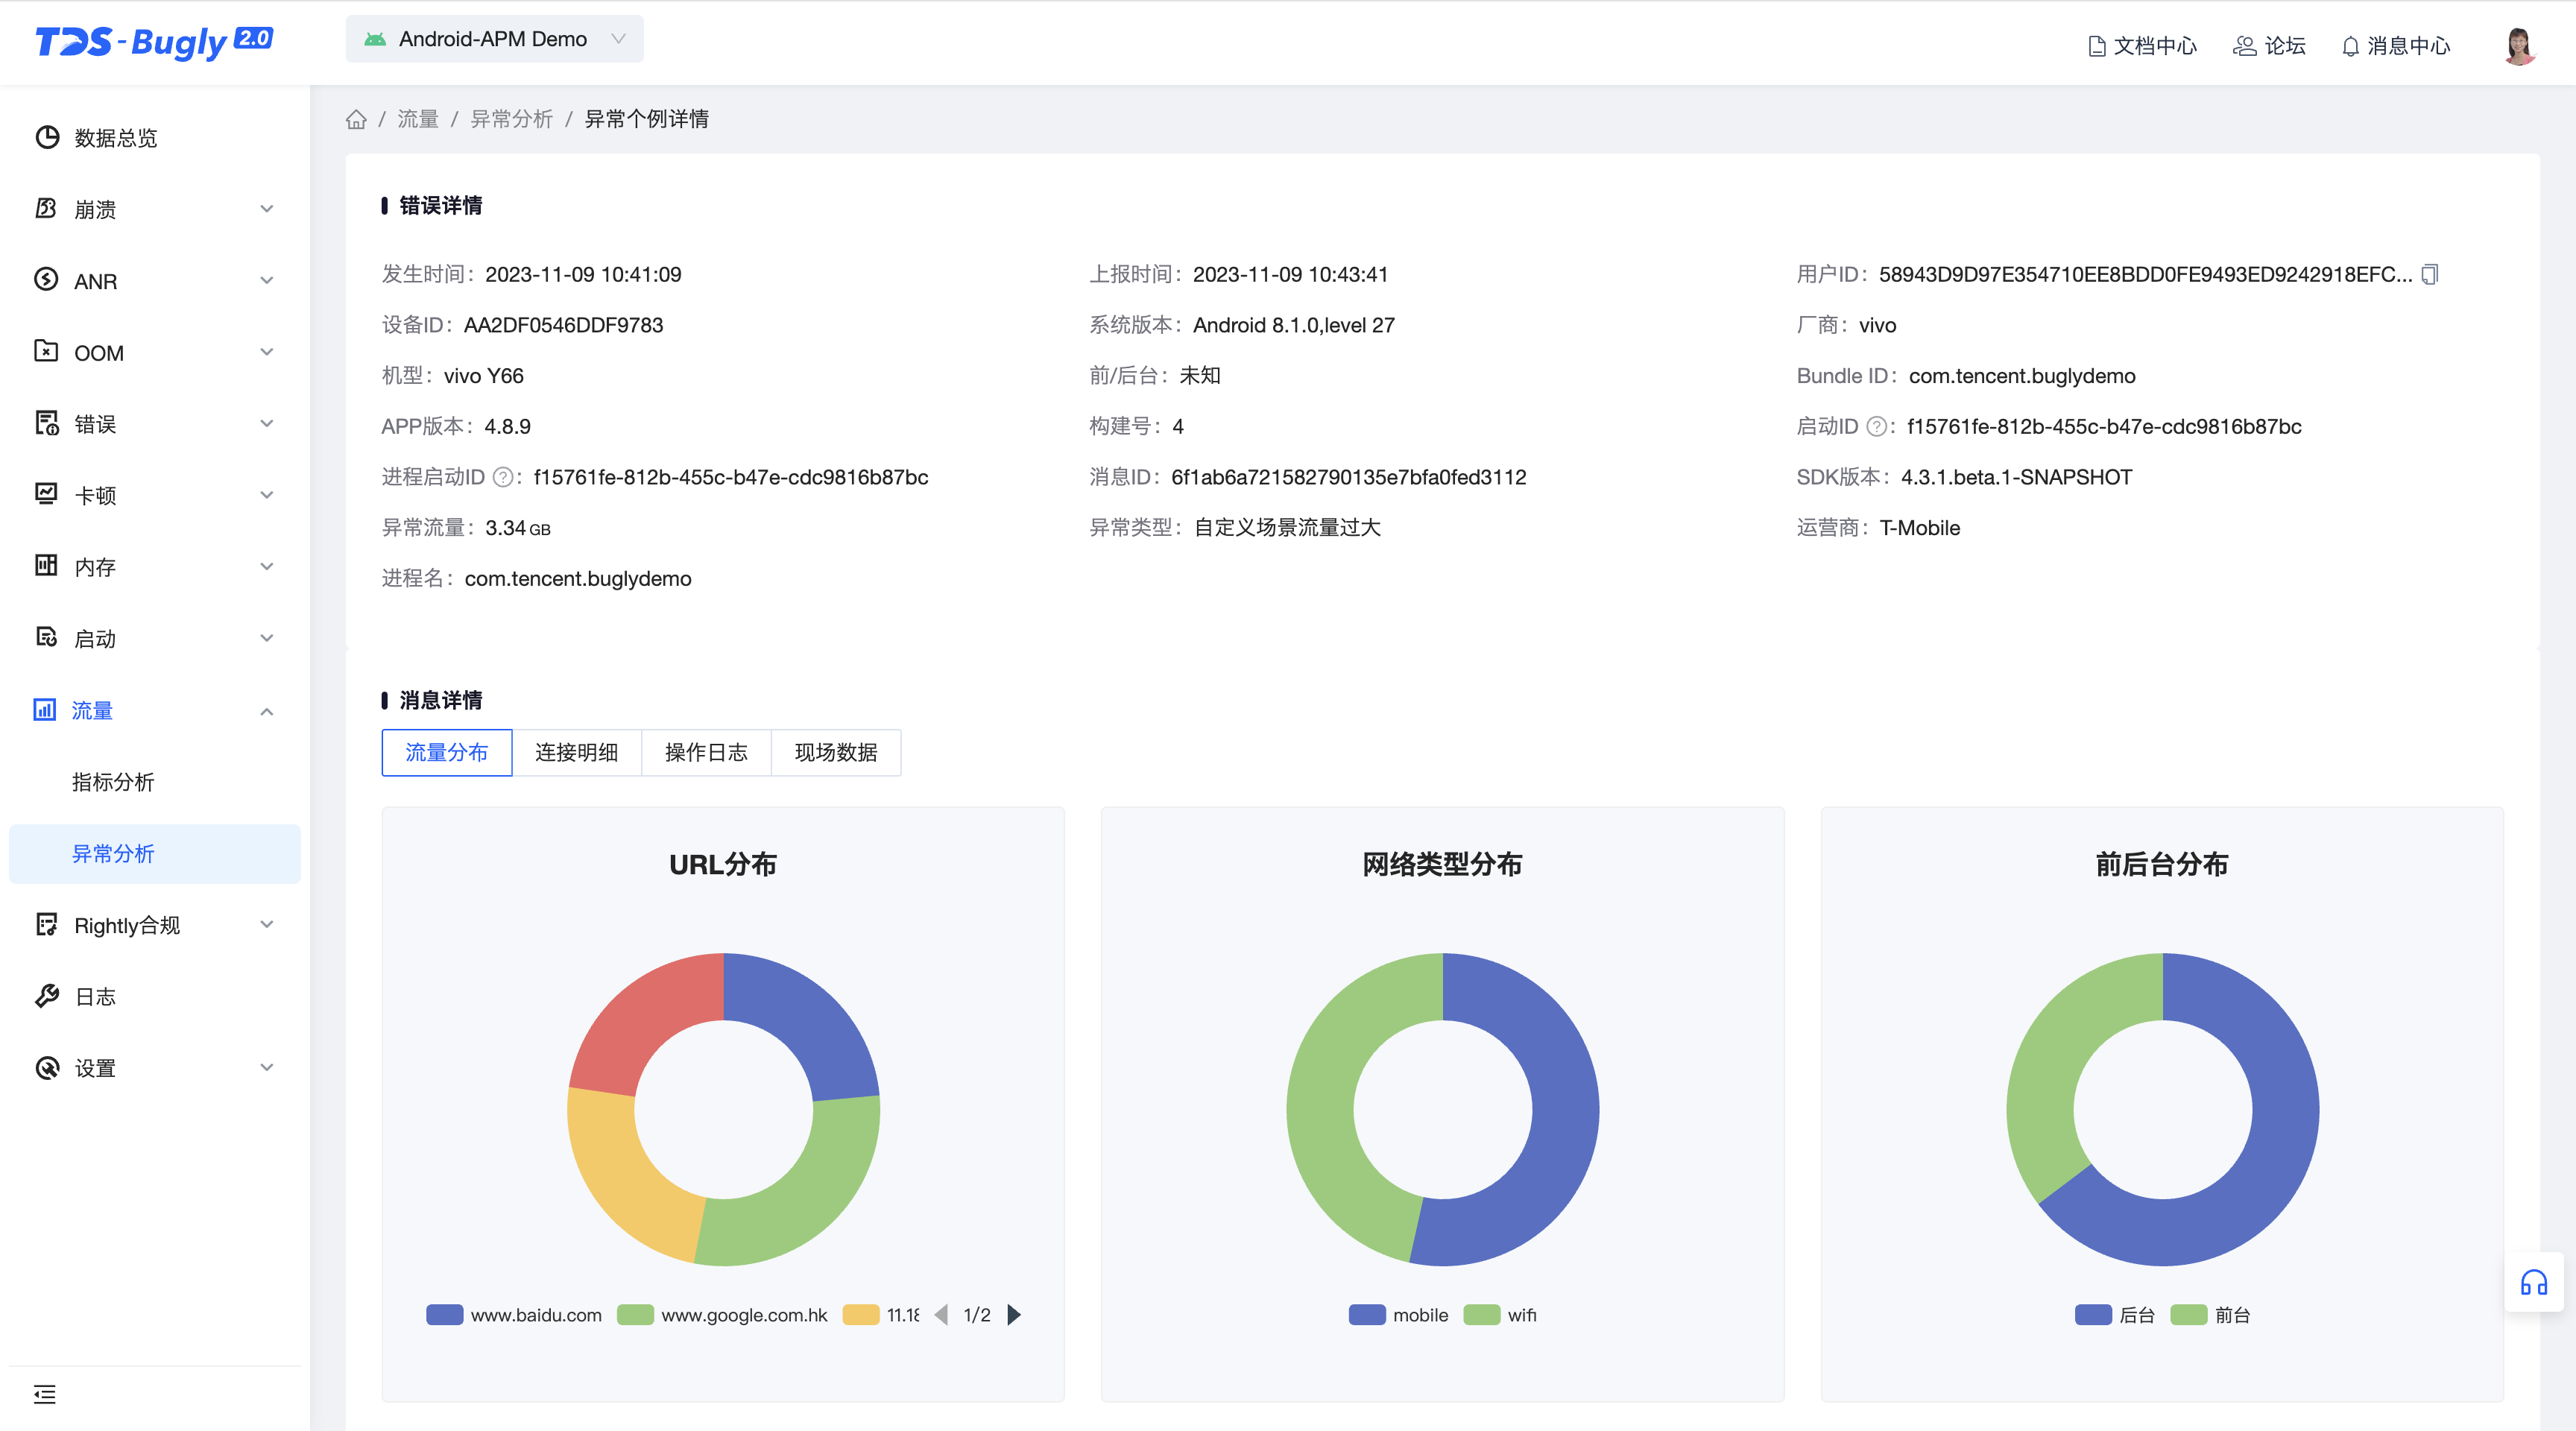This screenshot has width=2576, height=1431.
Task: Select 异常分析 submenu item in sidebar
Action: [155, 854]
